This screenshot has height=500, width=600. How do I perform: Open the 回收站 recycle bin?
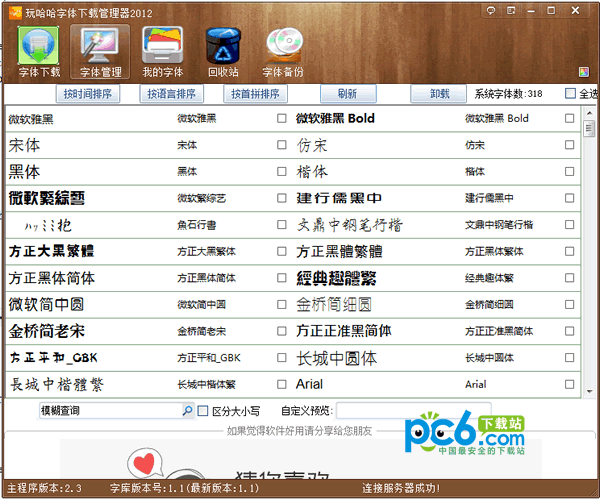click(223, 51)
